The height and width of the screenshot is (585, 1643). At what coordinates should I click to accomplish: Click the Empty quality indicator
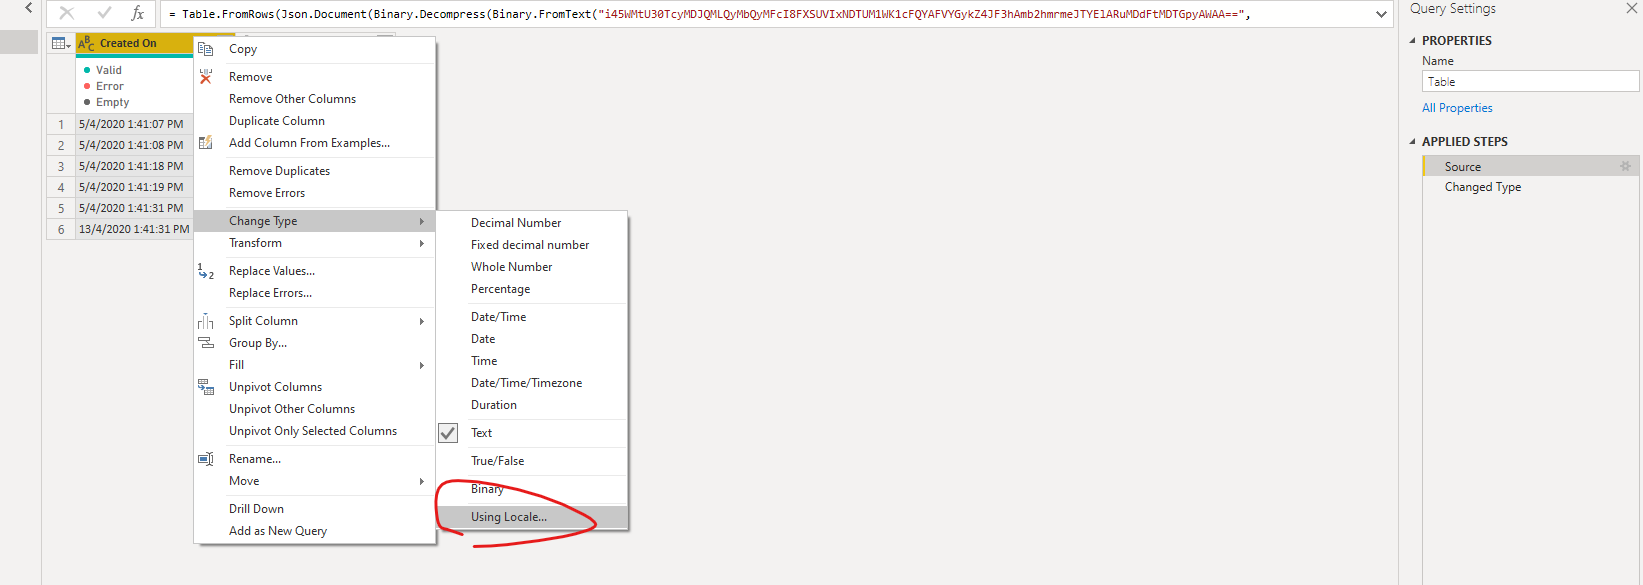tap(107, 102)
